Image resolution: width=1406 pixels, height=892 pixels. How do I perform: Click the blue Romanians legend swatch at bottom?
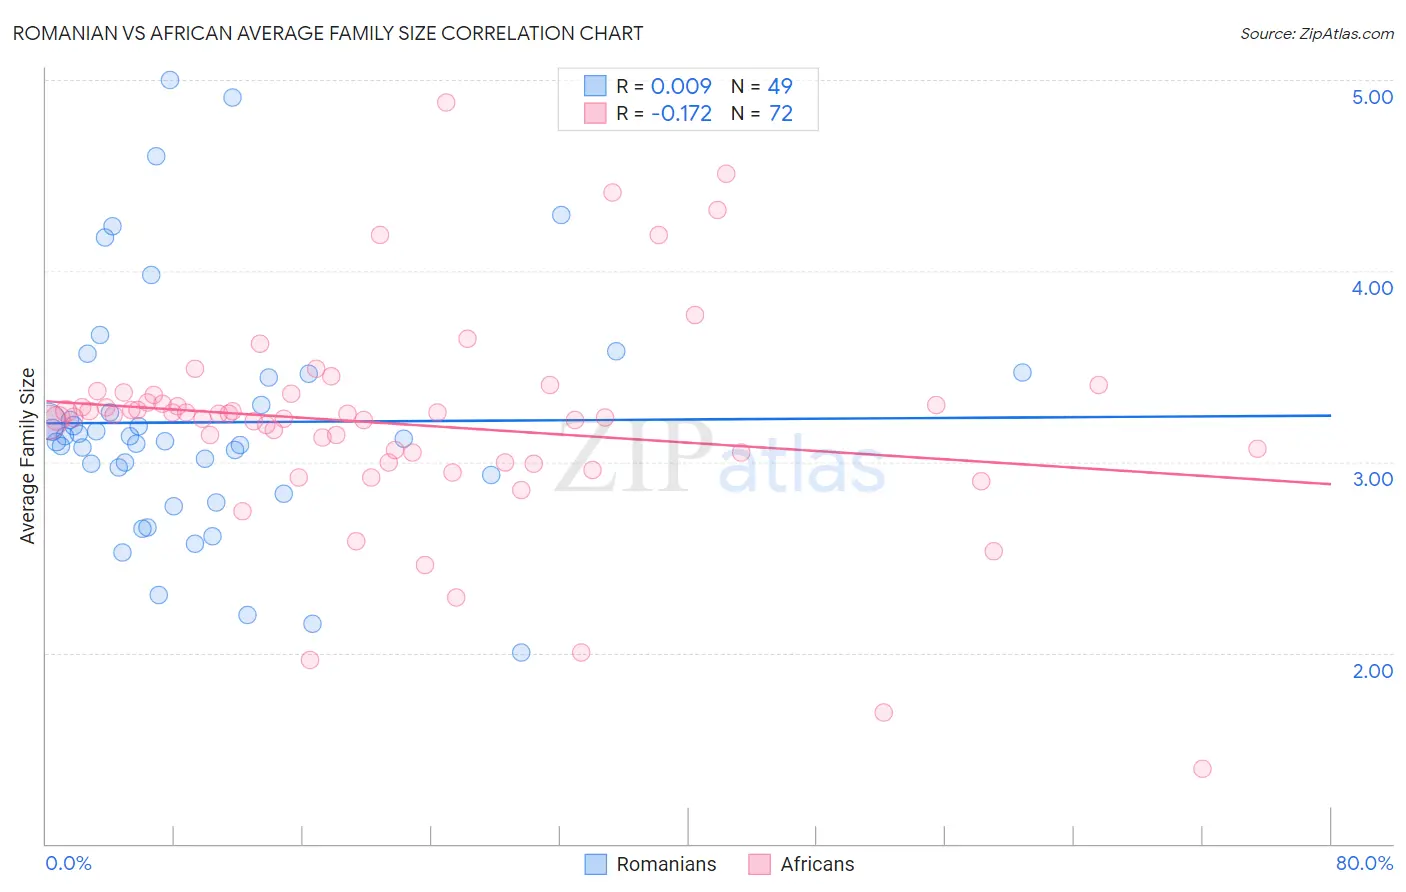(595, 864)
